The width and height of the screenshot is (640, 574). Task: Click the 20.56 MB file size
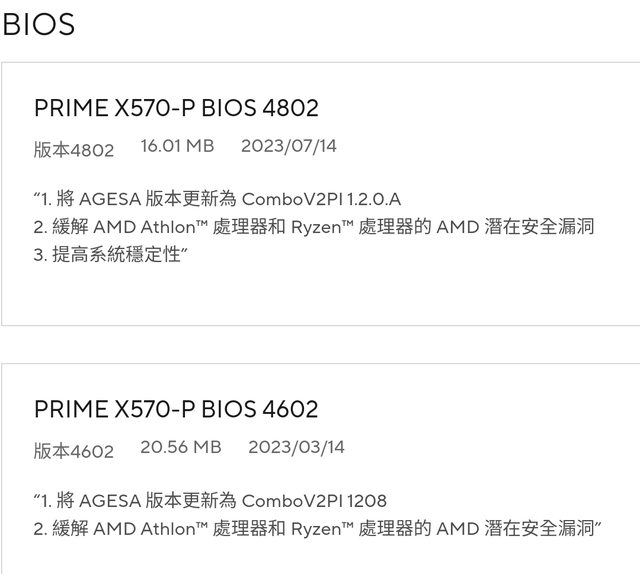pyautogui.click(x=180, y=447)
